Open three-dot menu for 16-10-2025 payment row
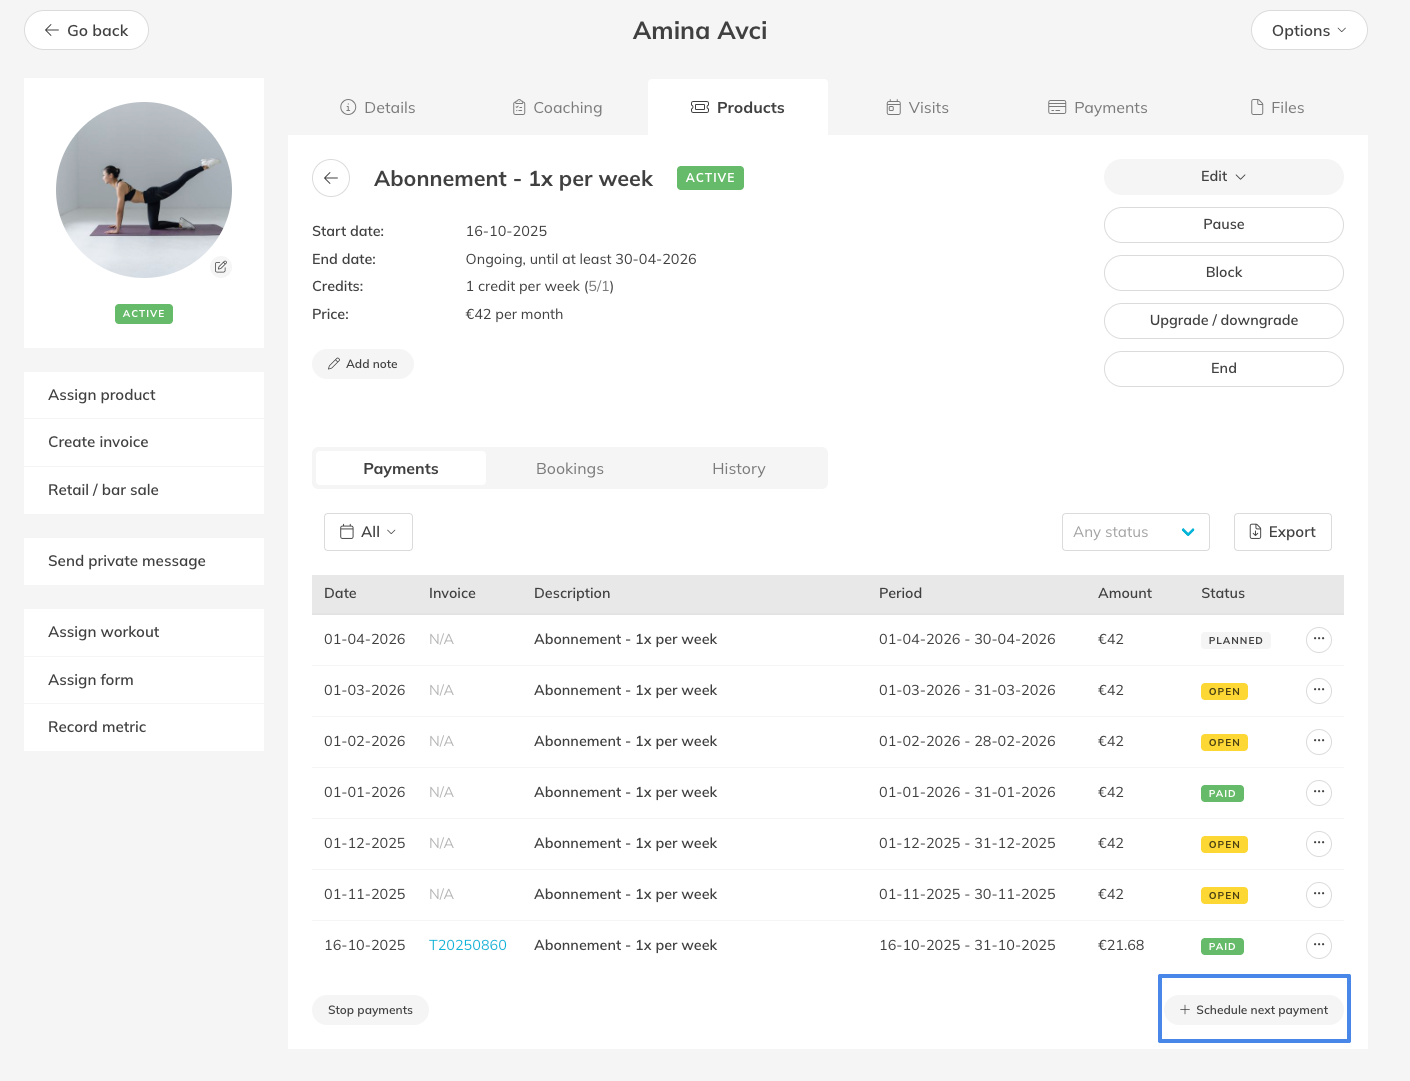Viewport: 1410px width, 1081px height. [1319, 945]
